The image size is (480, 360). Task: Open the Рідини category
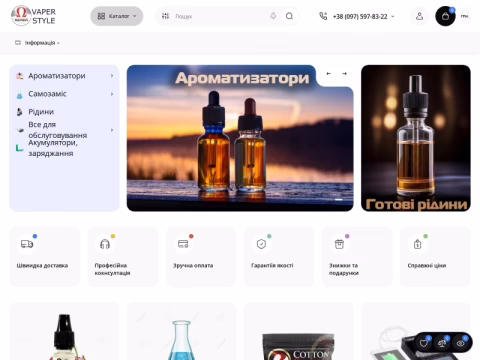coord(41,112)
